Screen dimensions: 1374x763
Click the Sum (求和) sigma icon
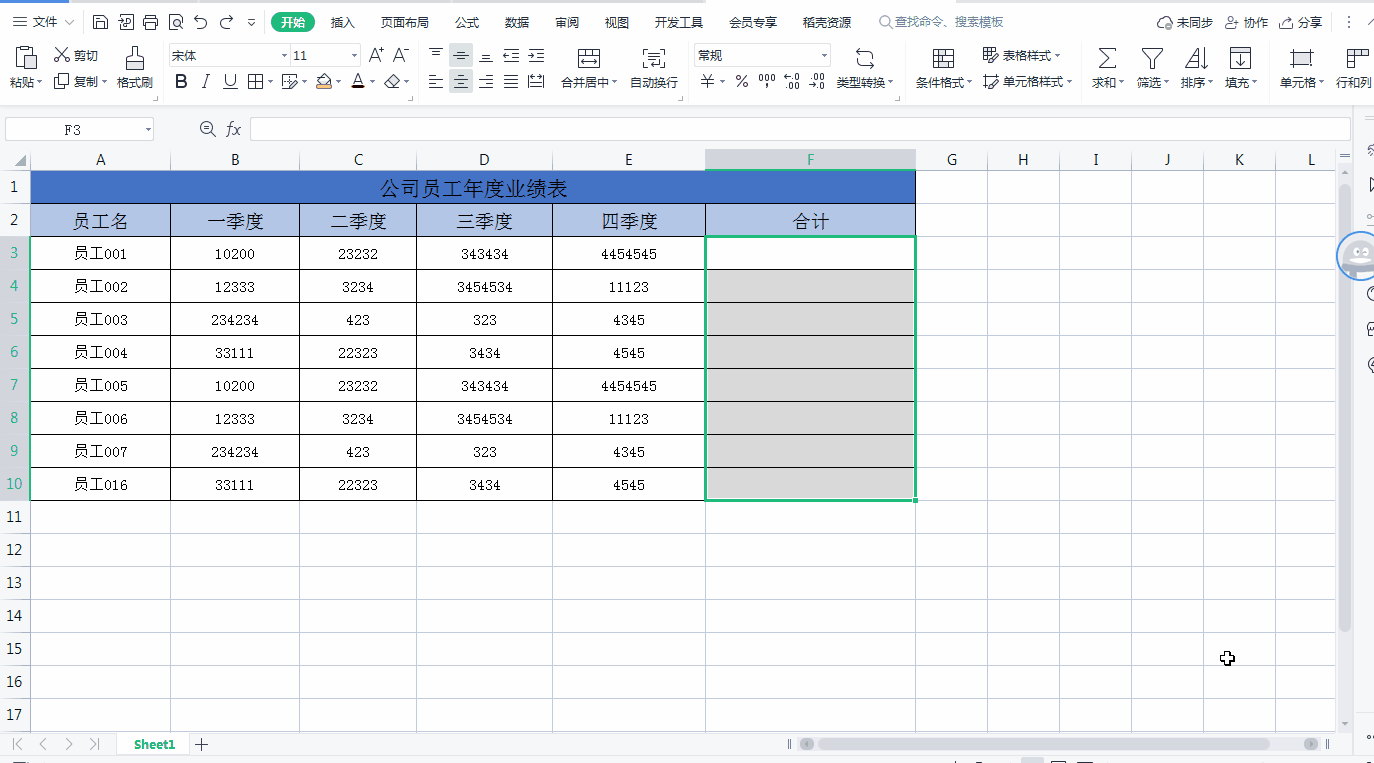pos(1107,58)
